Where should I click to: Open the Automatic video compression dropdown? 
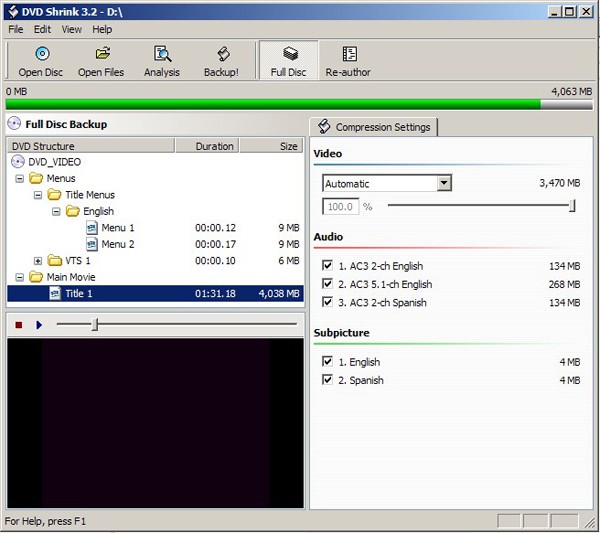pyautogui.click(x=444, y=183)
